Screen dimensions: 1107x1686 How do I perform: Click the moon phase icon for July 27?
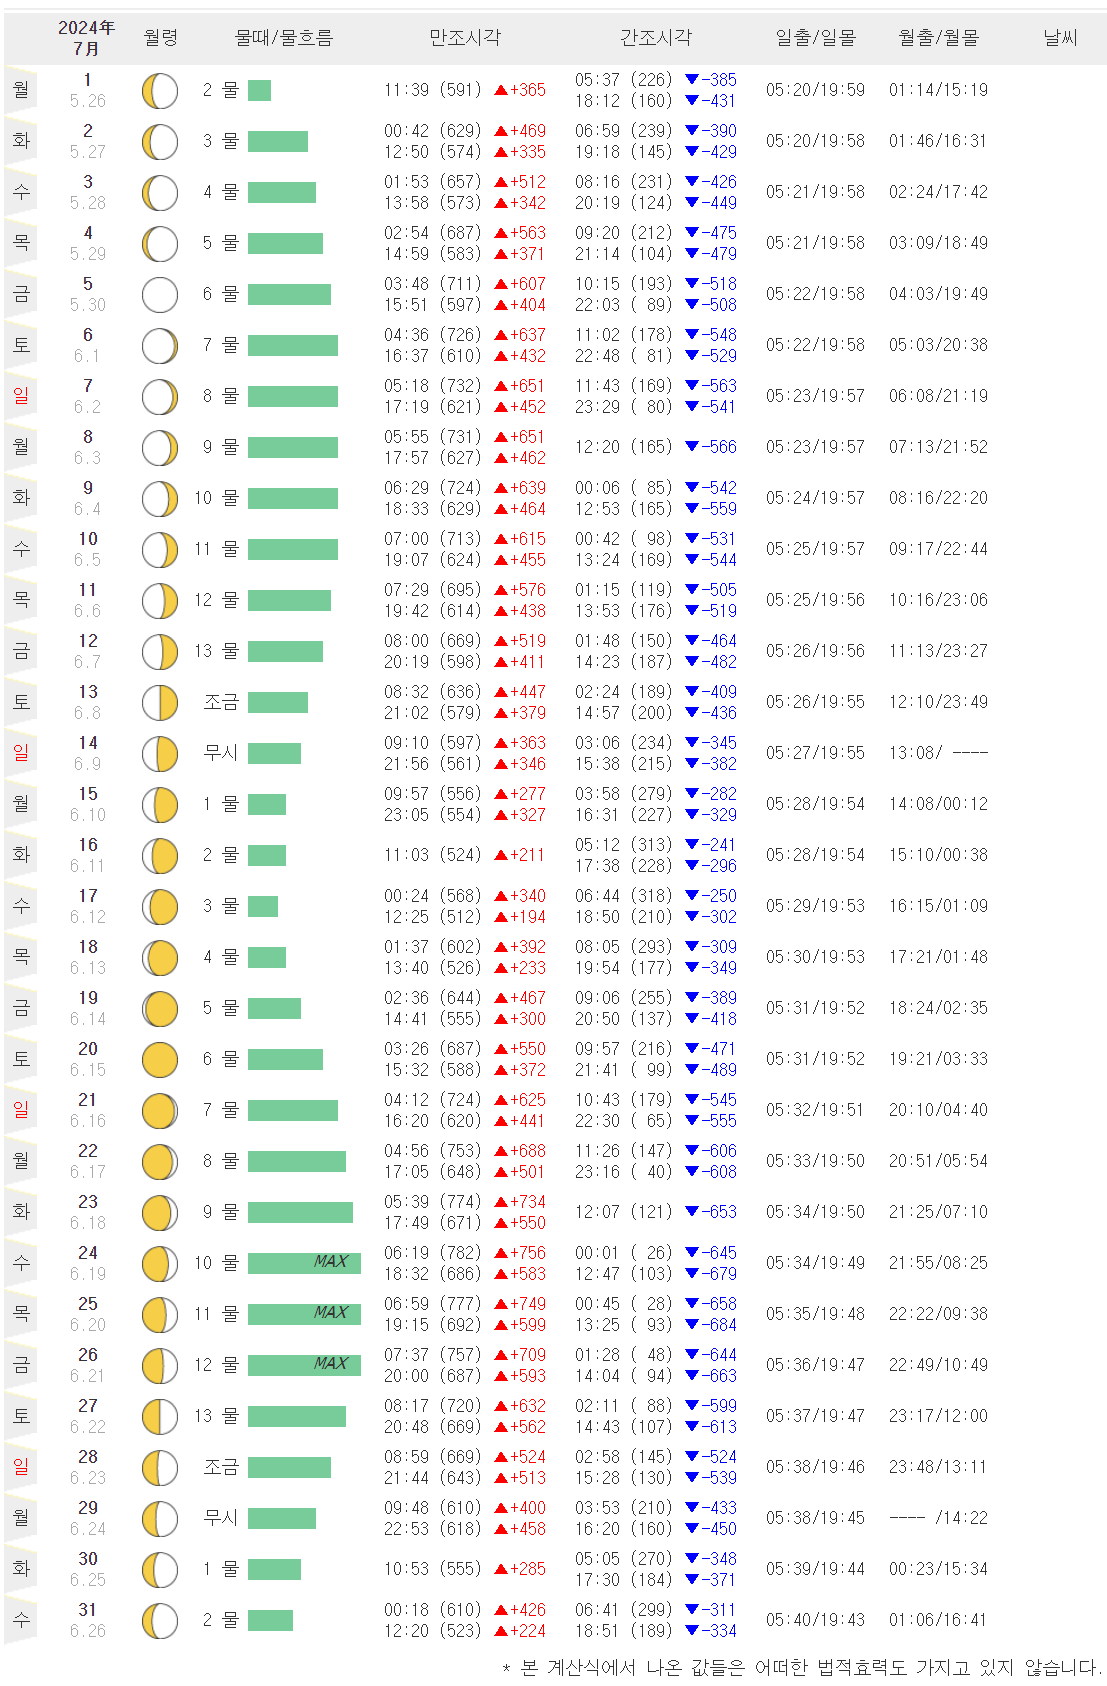point(160,1417)
